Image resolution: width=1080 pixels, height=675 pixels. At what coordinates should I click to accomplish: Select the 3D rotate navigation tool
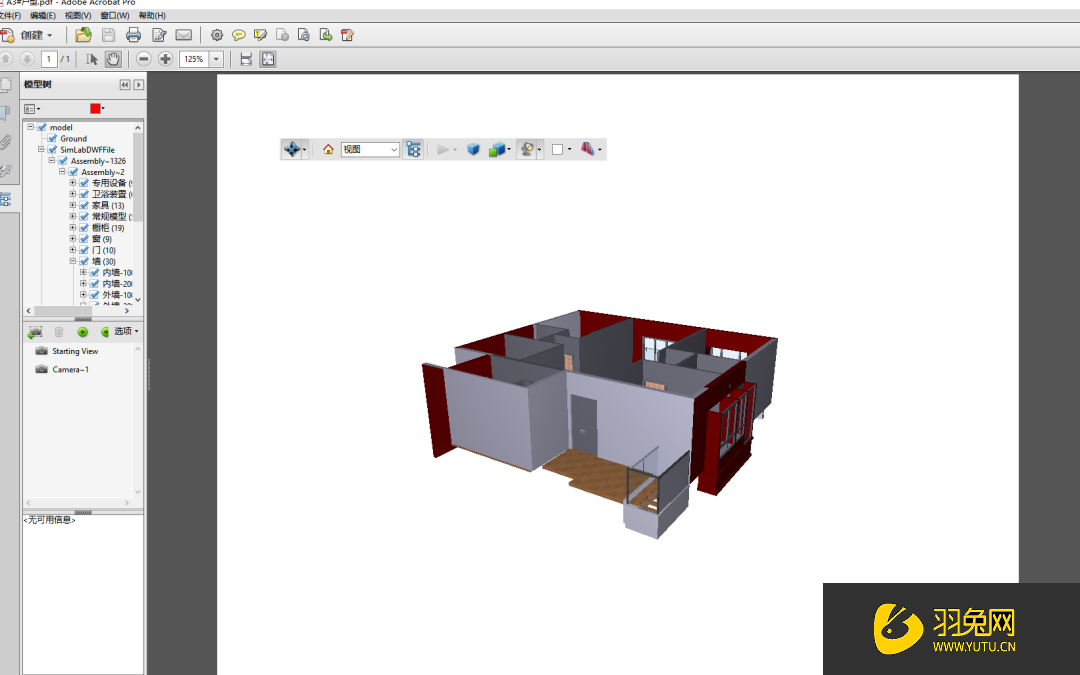click(x=292, y=148)
